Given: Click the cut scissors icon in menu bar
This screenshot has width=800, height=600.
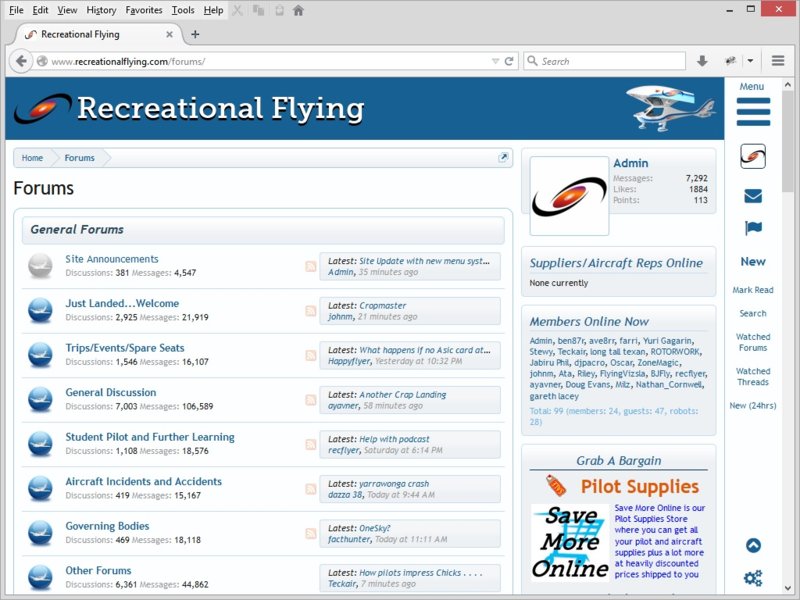Looking at the screenshot, I should pos(237,10).
